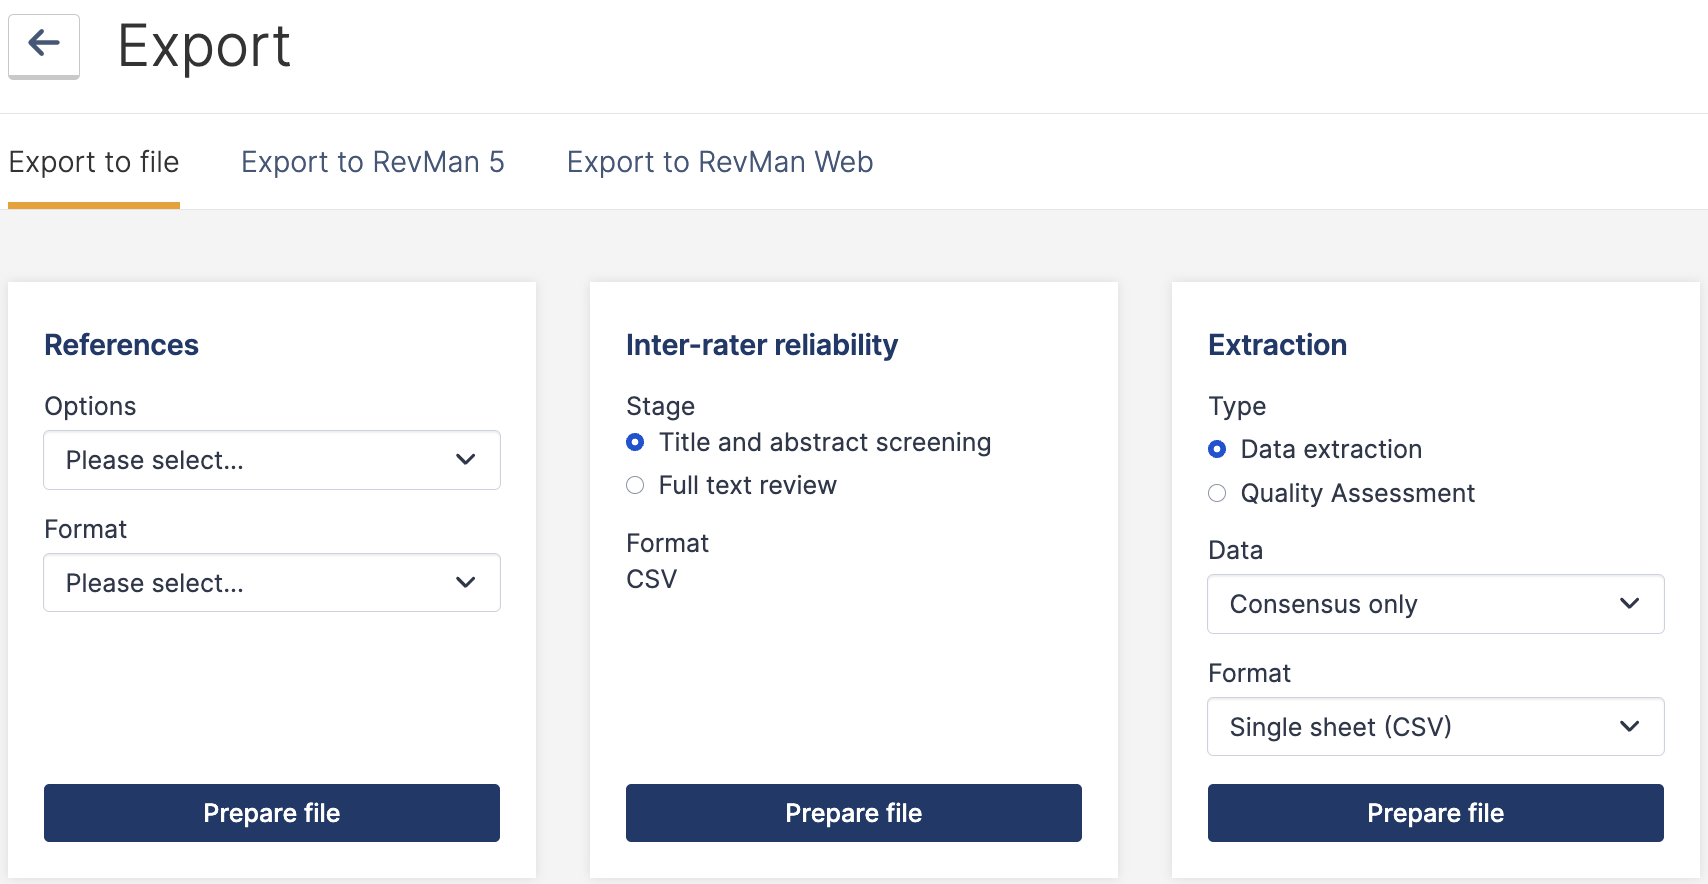Click the back arrow icon
The image size is (1708, 884).
point(44,44)
